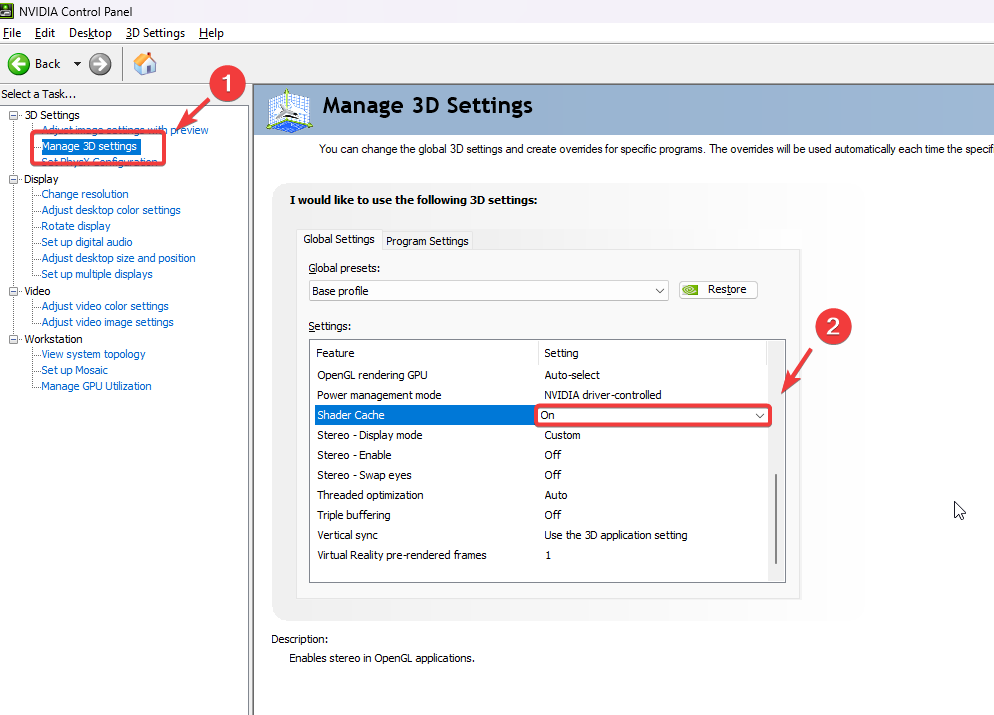Open the Help menu
994x715 pixels.
211,33
